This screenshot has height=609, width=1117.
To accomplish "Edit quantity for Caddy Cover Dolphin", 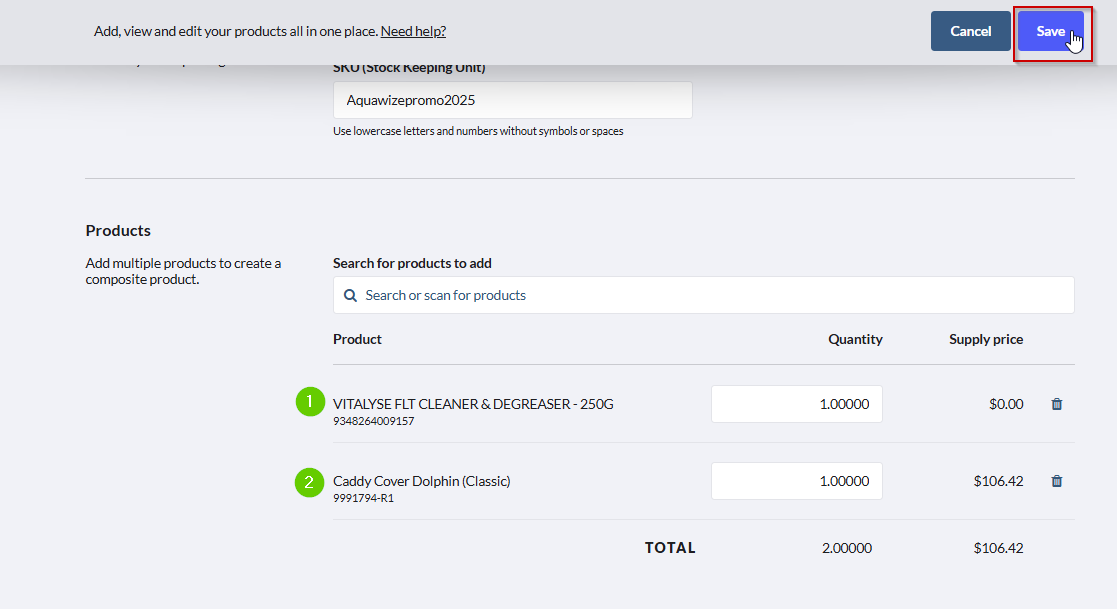I will [x=796, y=481].
